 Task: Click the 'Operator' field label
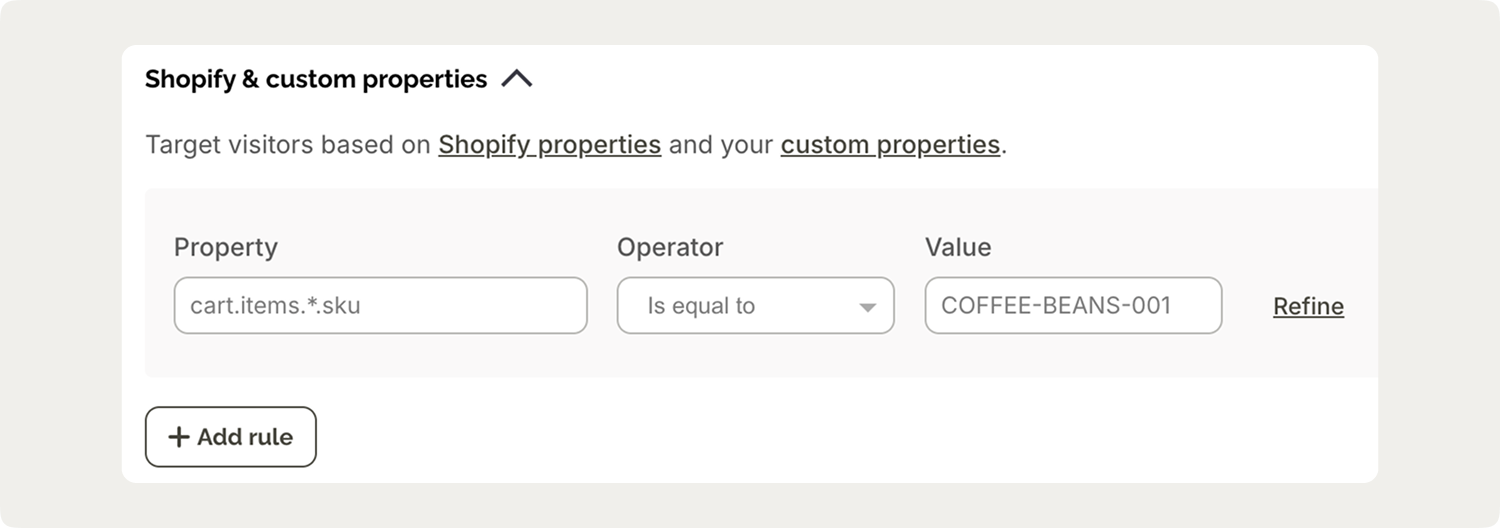coord(670,247)
